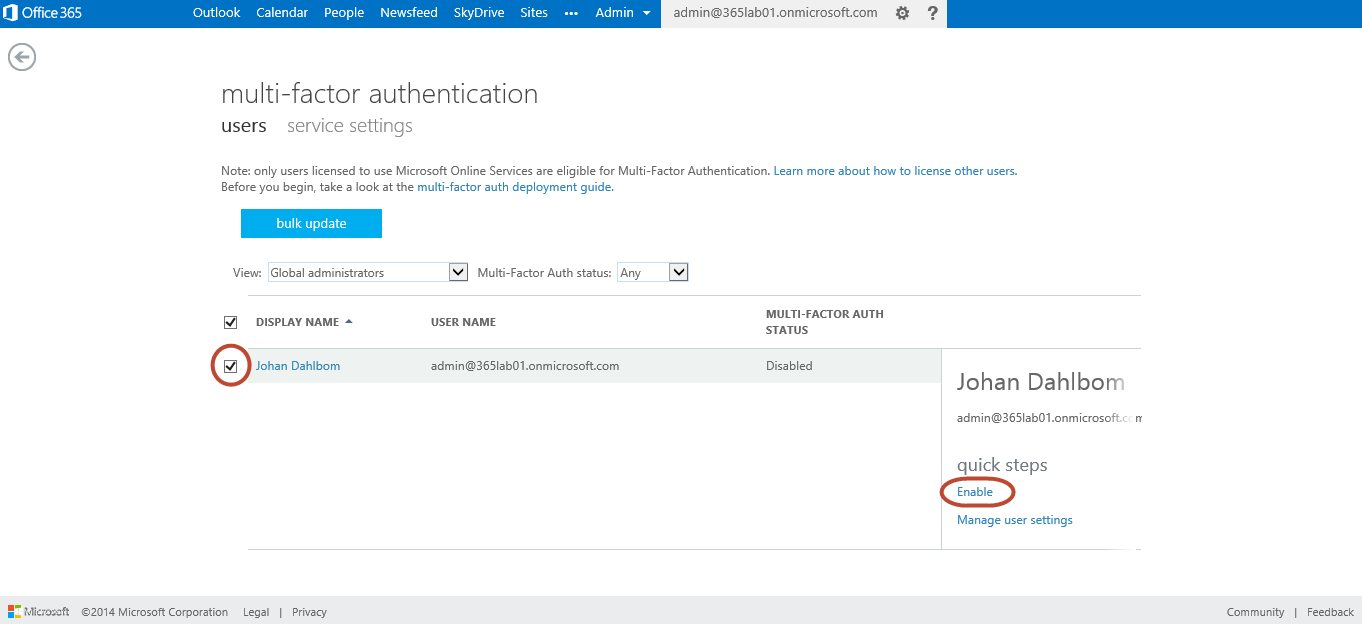1362x624 pixels.
Task: Open the more options ellipsis in navigation
Action: (x=571, y=13)
